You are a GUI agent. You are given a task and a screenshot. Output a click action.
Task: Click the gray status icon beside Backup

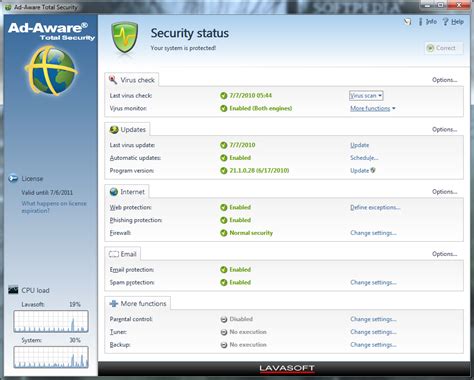point(224,345)
